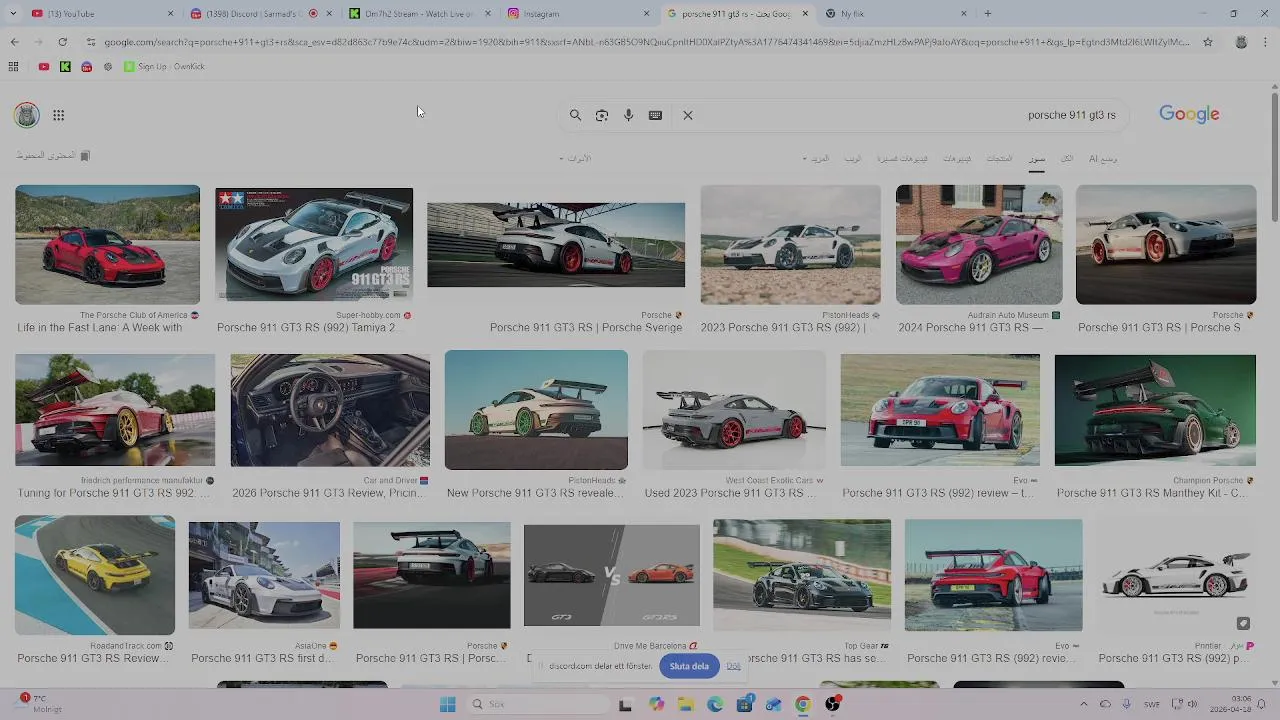This screenshot has width=1280, height=720.
Task: Open bookmarks bar apps grid
Action: 13,66
